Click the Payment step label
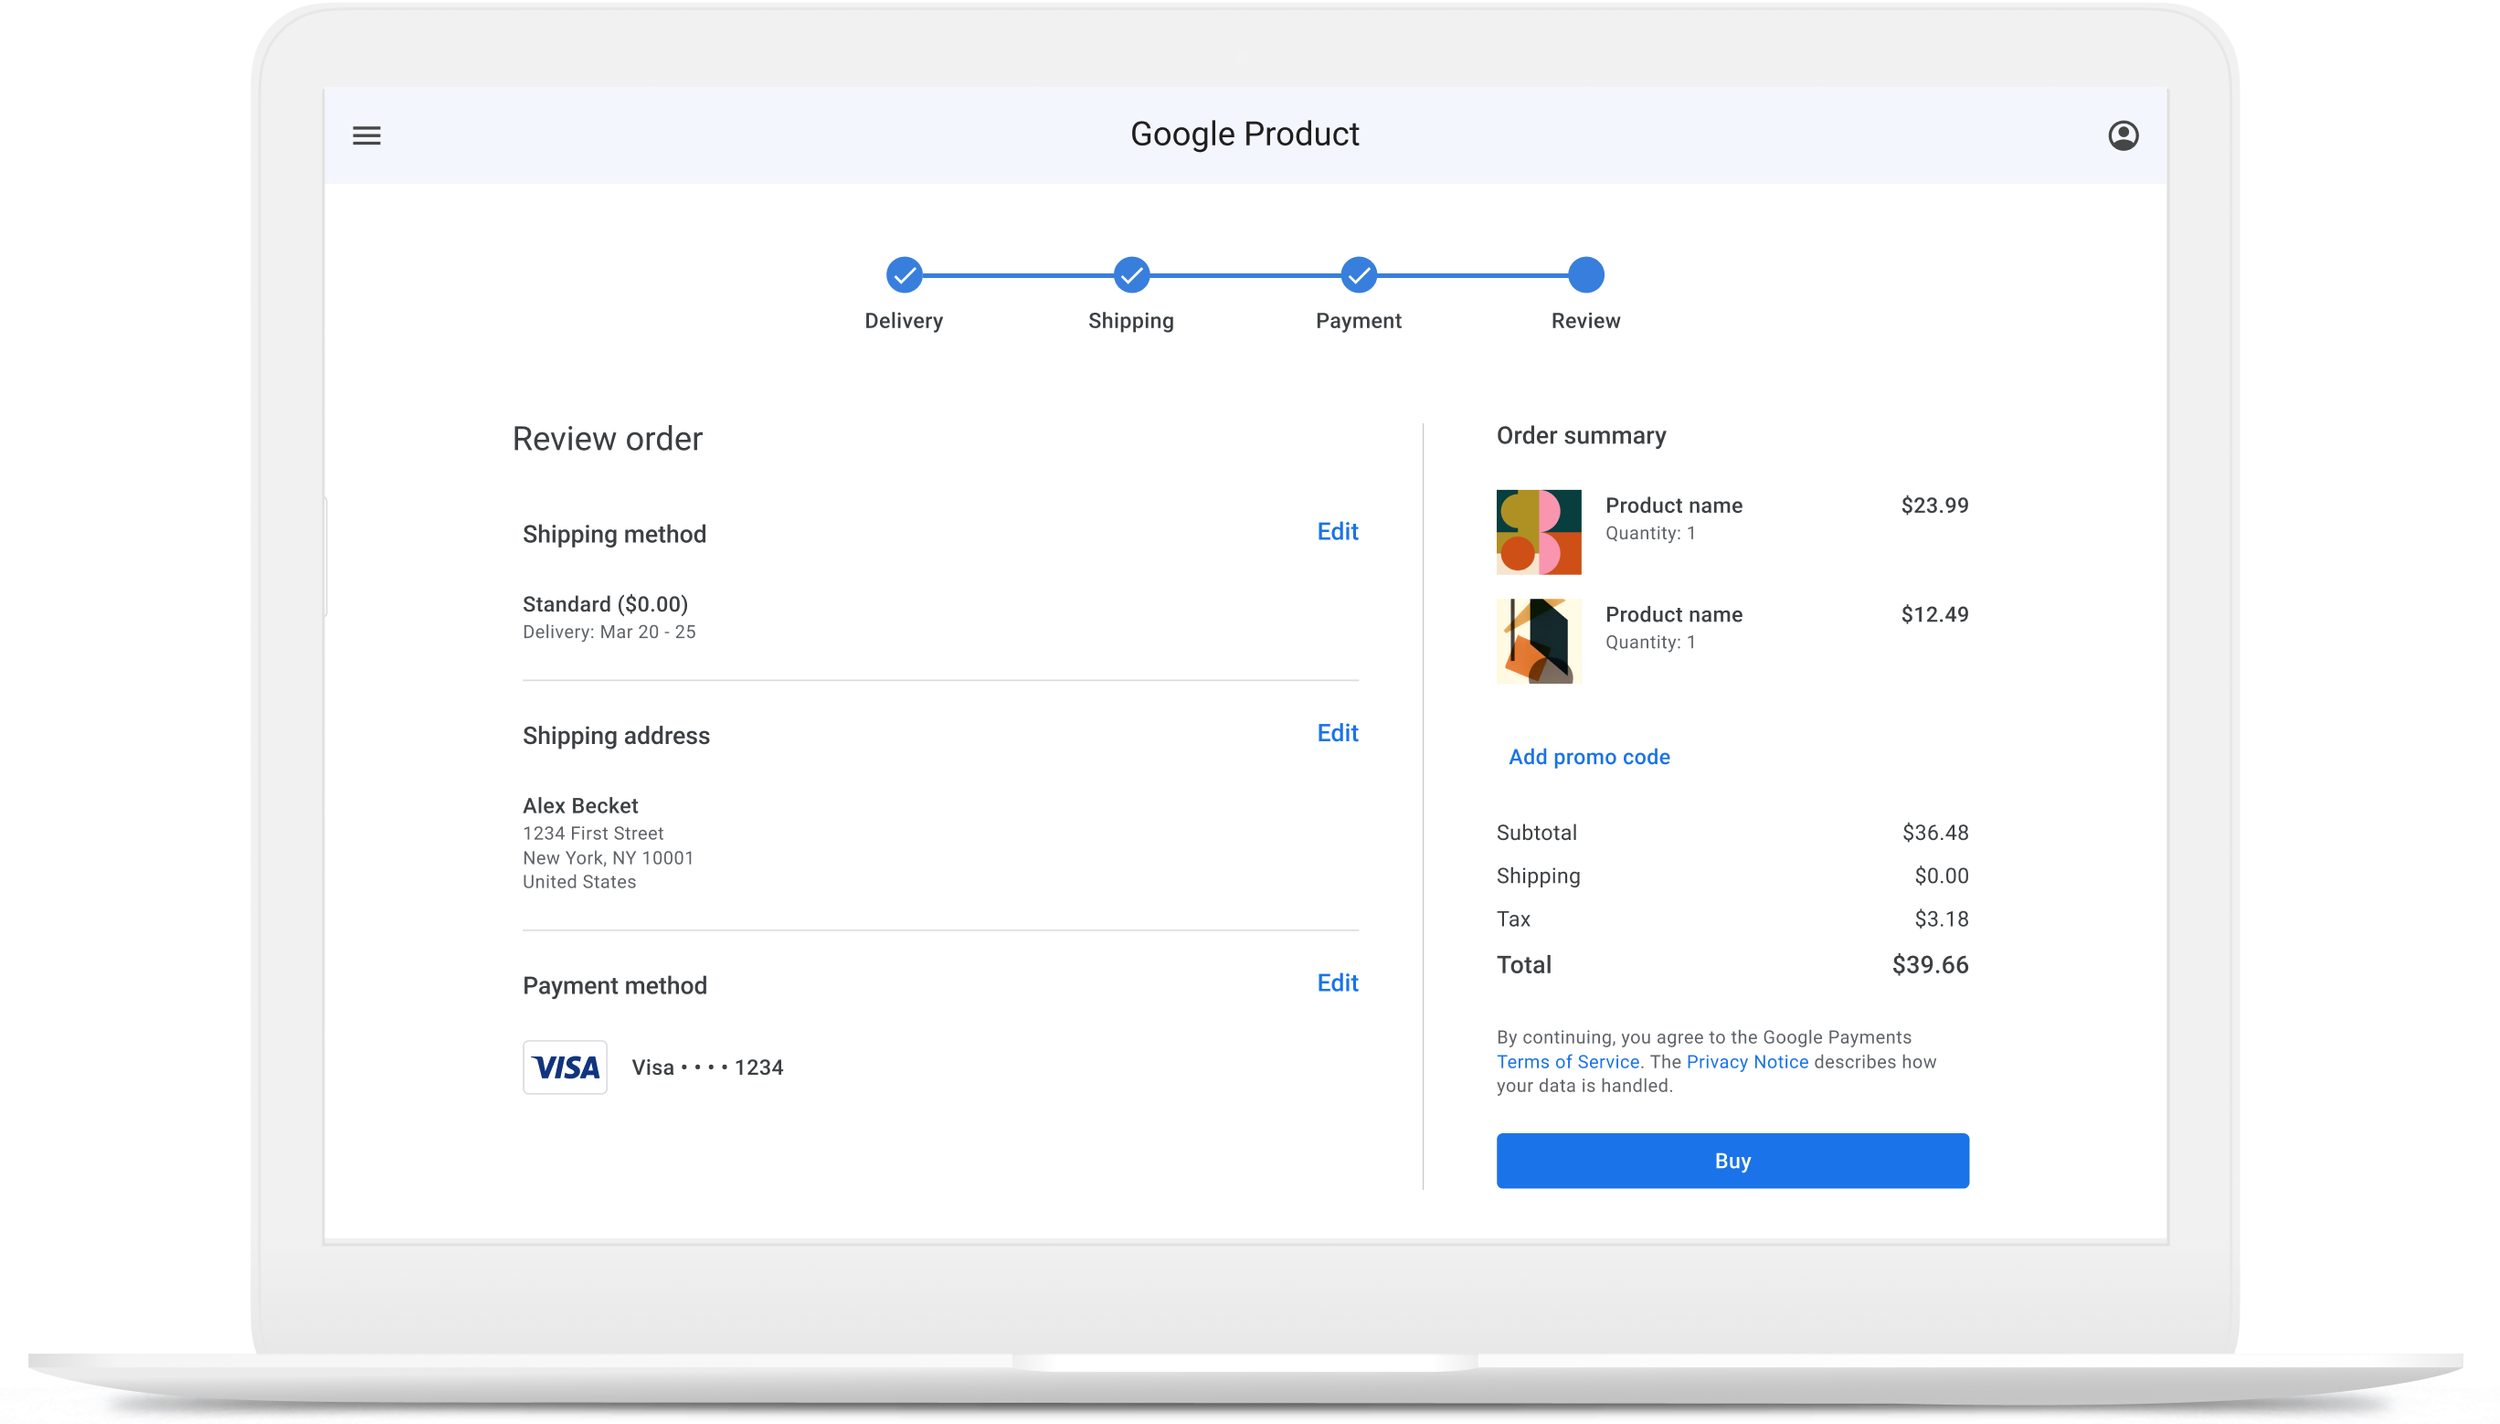 (x=1357, y=321)
